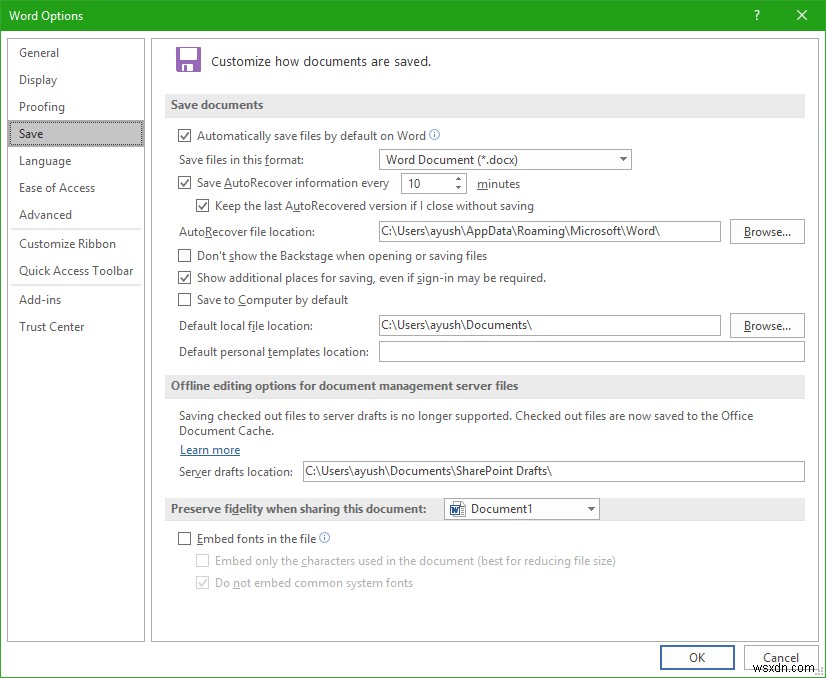826x678 pixels.
Task: Click the Help question mark in title bar
Action: 756,15
